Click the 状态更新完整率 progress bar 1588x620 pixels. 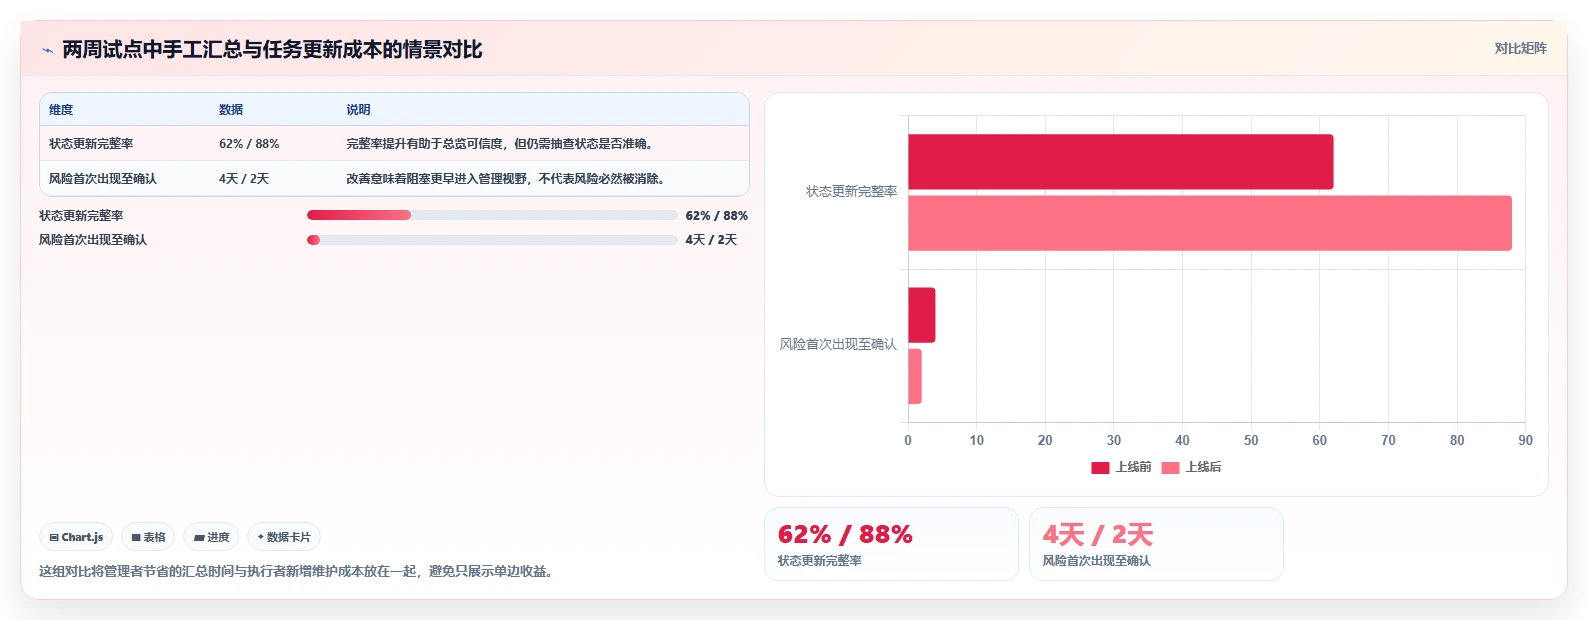(x=492, y=215)
